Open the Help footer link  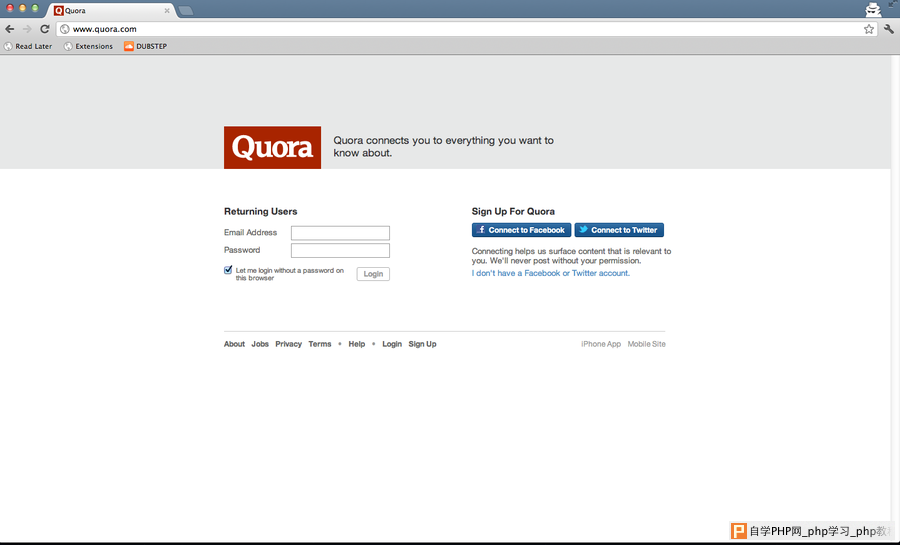pyautogui.click(x=356, y=344)
